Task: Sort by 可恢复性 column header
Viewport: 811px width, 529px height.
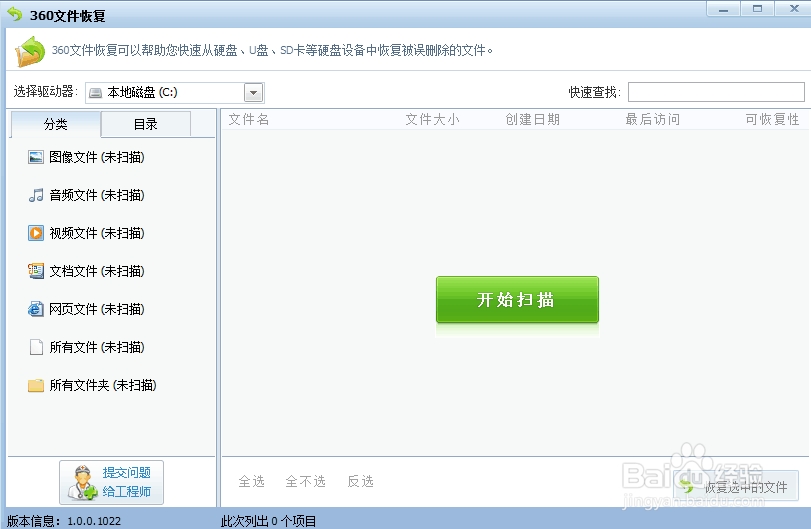Action: coord(772,119)
